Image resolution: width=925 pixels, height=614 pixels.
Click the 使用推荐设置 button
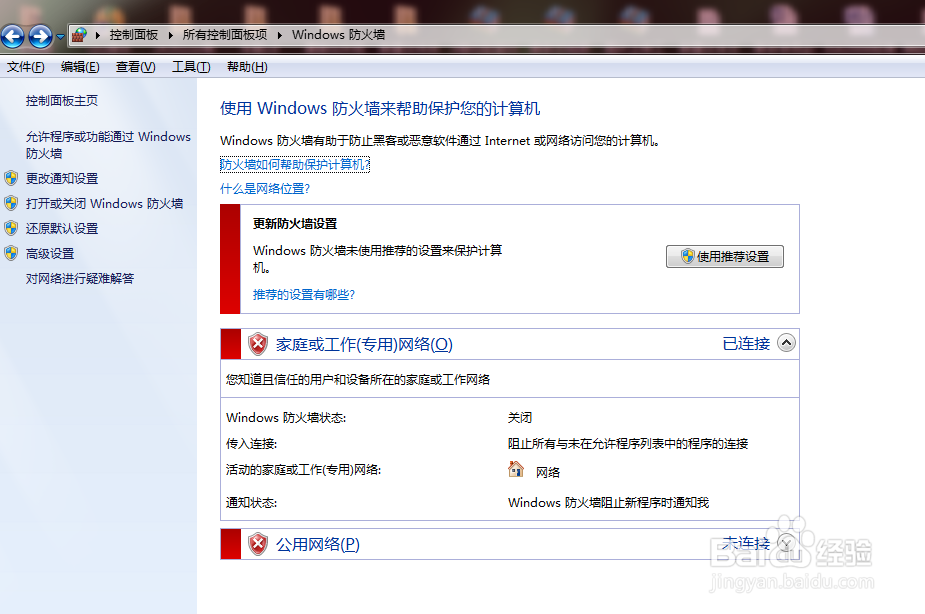point(724,256)
